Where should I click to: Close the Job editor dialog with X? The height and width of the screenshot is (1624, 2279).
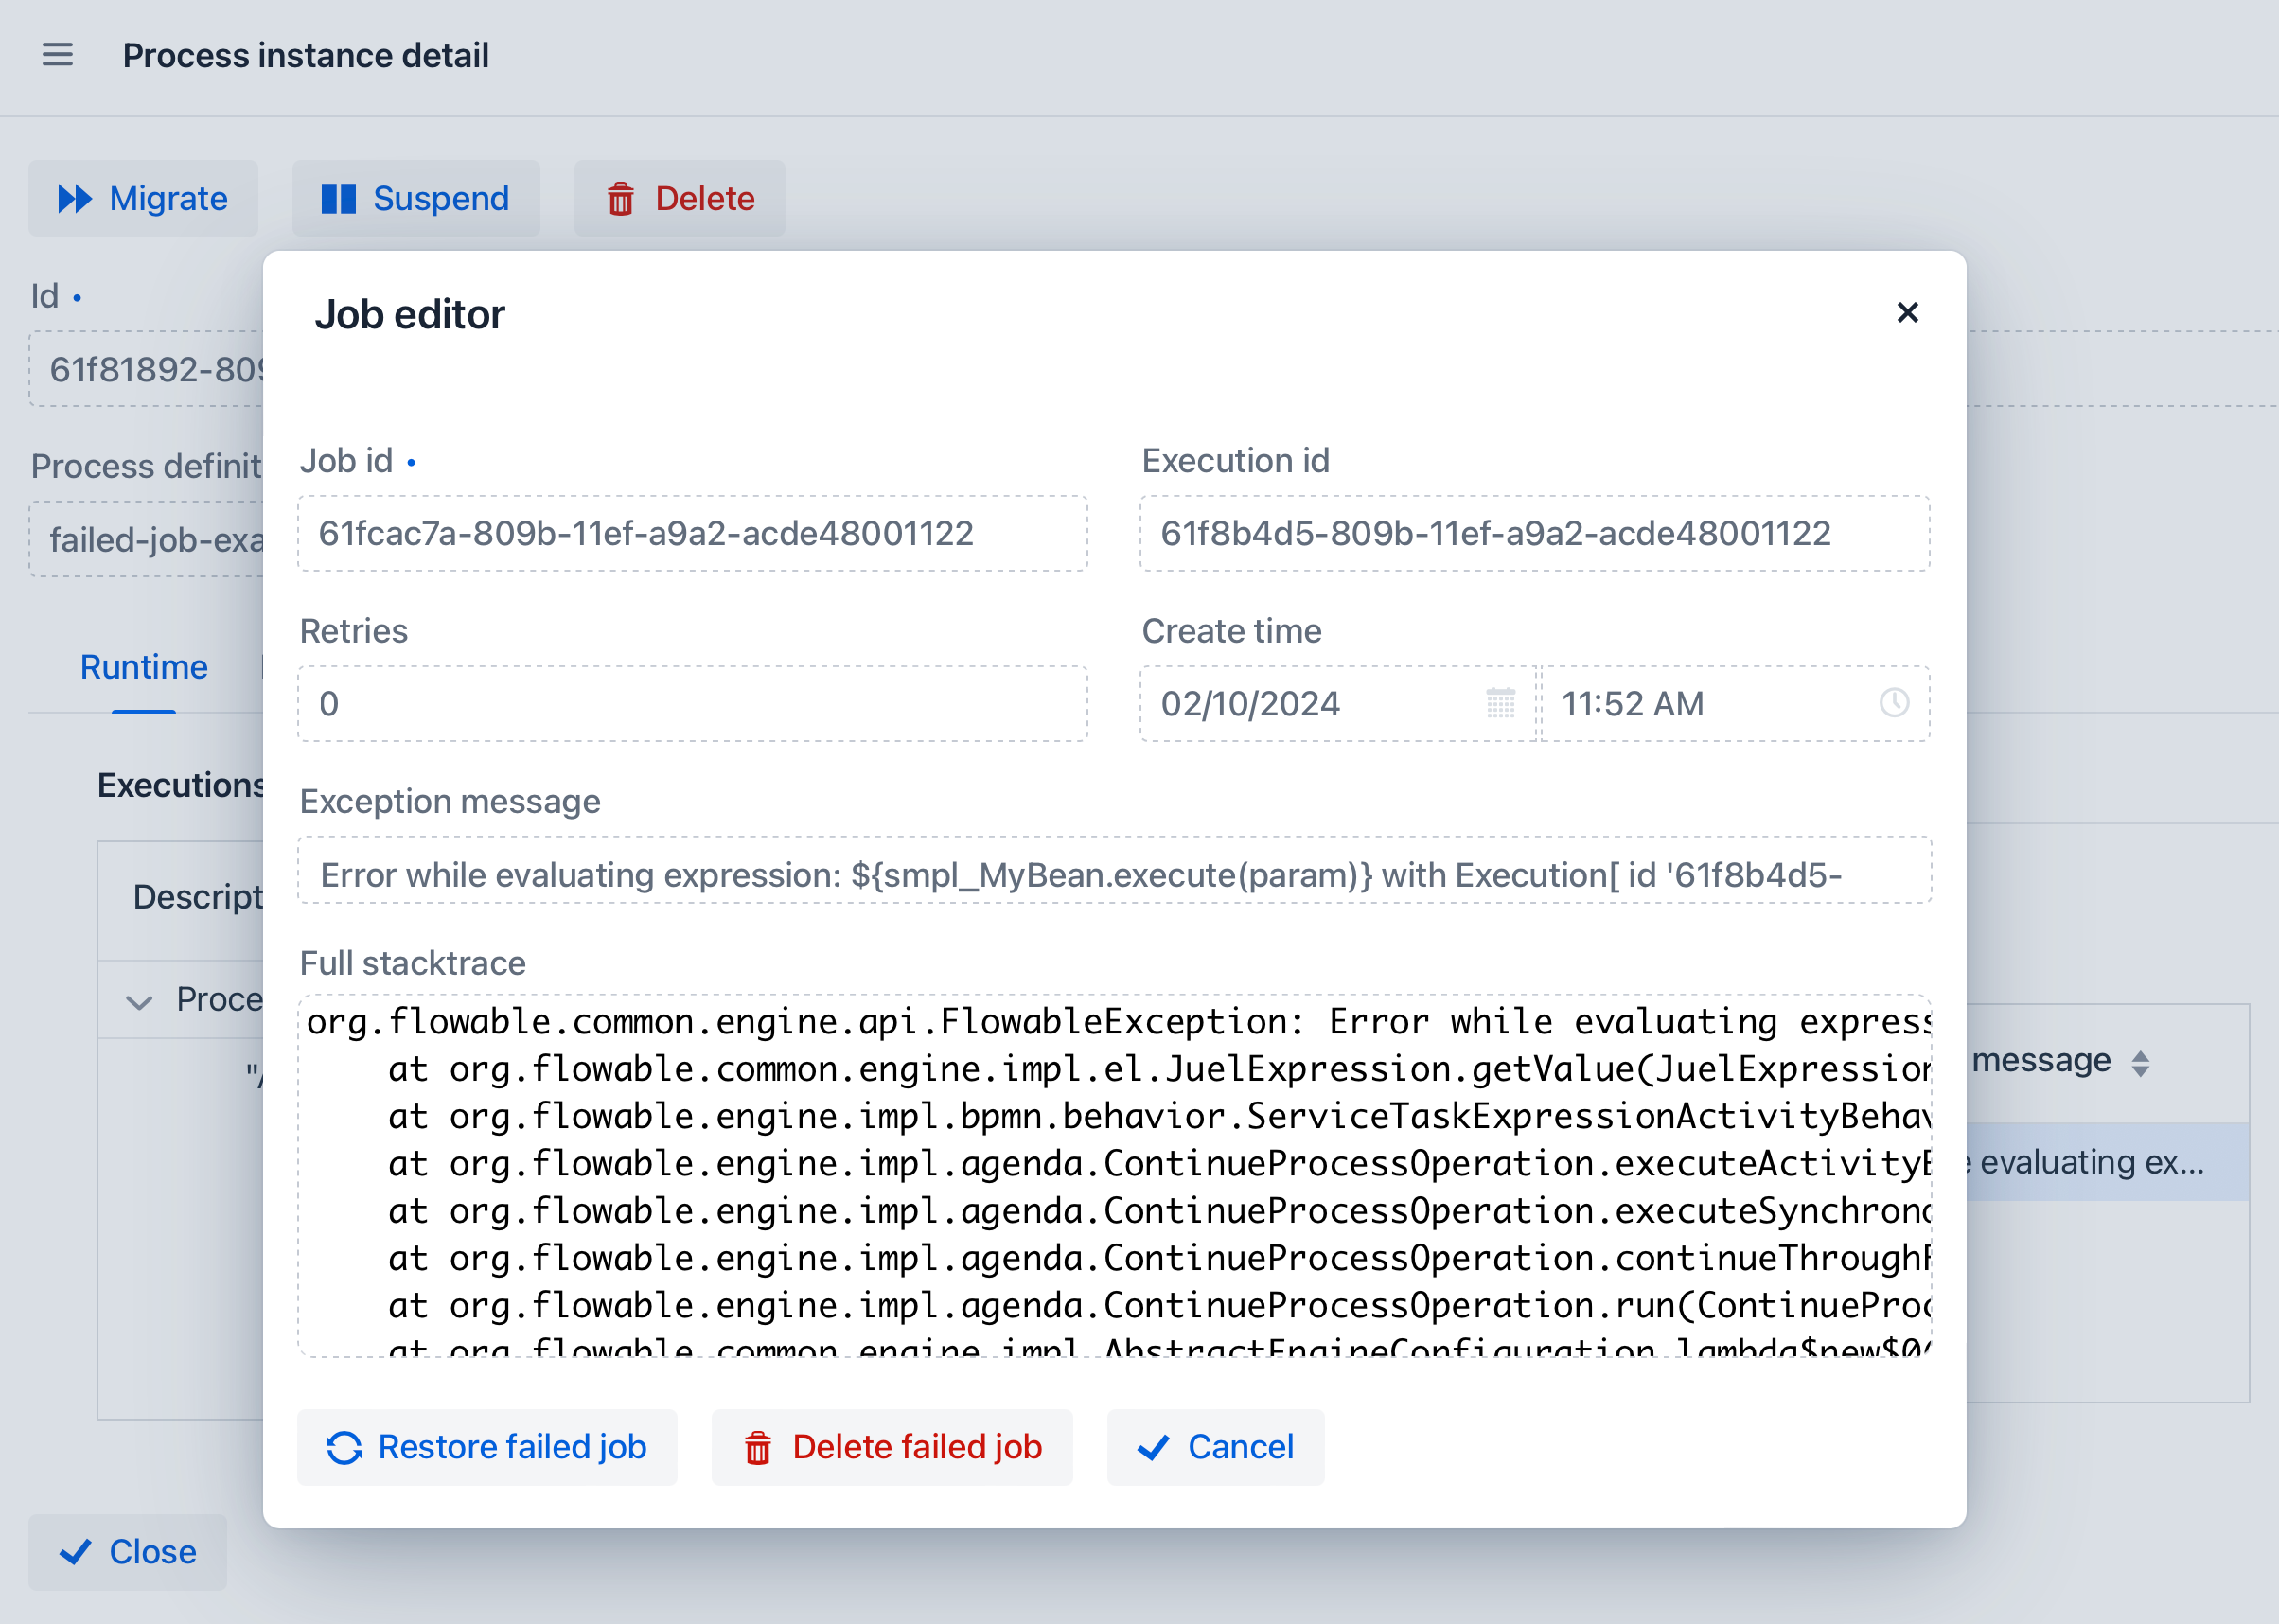(x=1907, y=313)
